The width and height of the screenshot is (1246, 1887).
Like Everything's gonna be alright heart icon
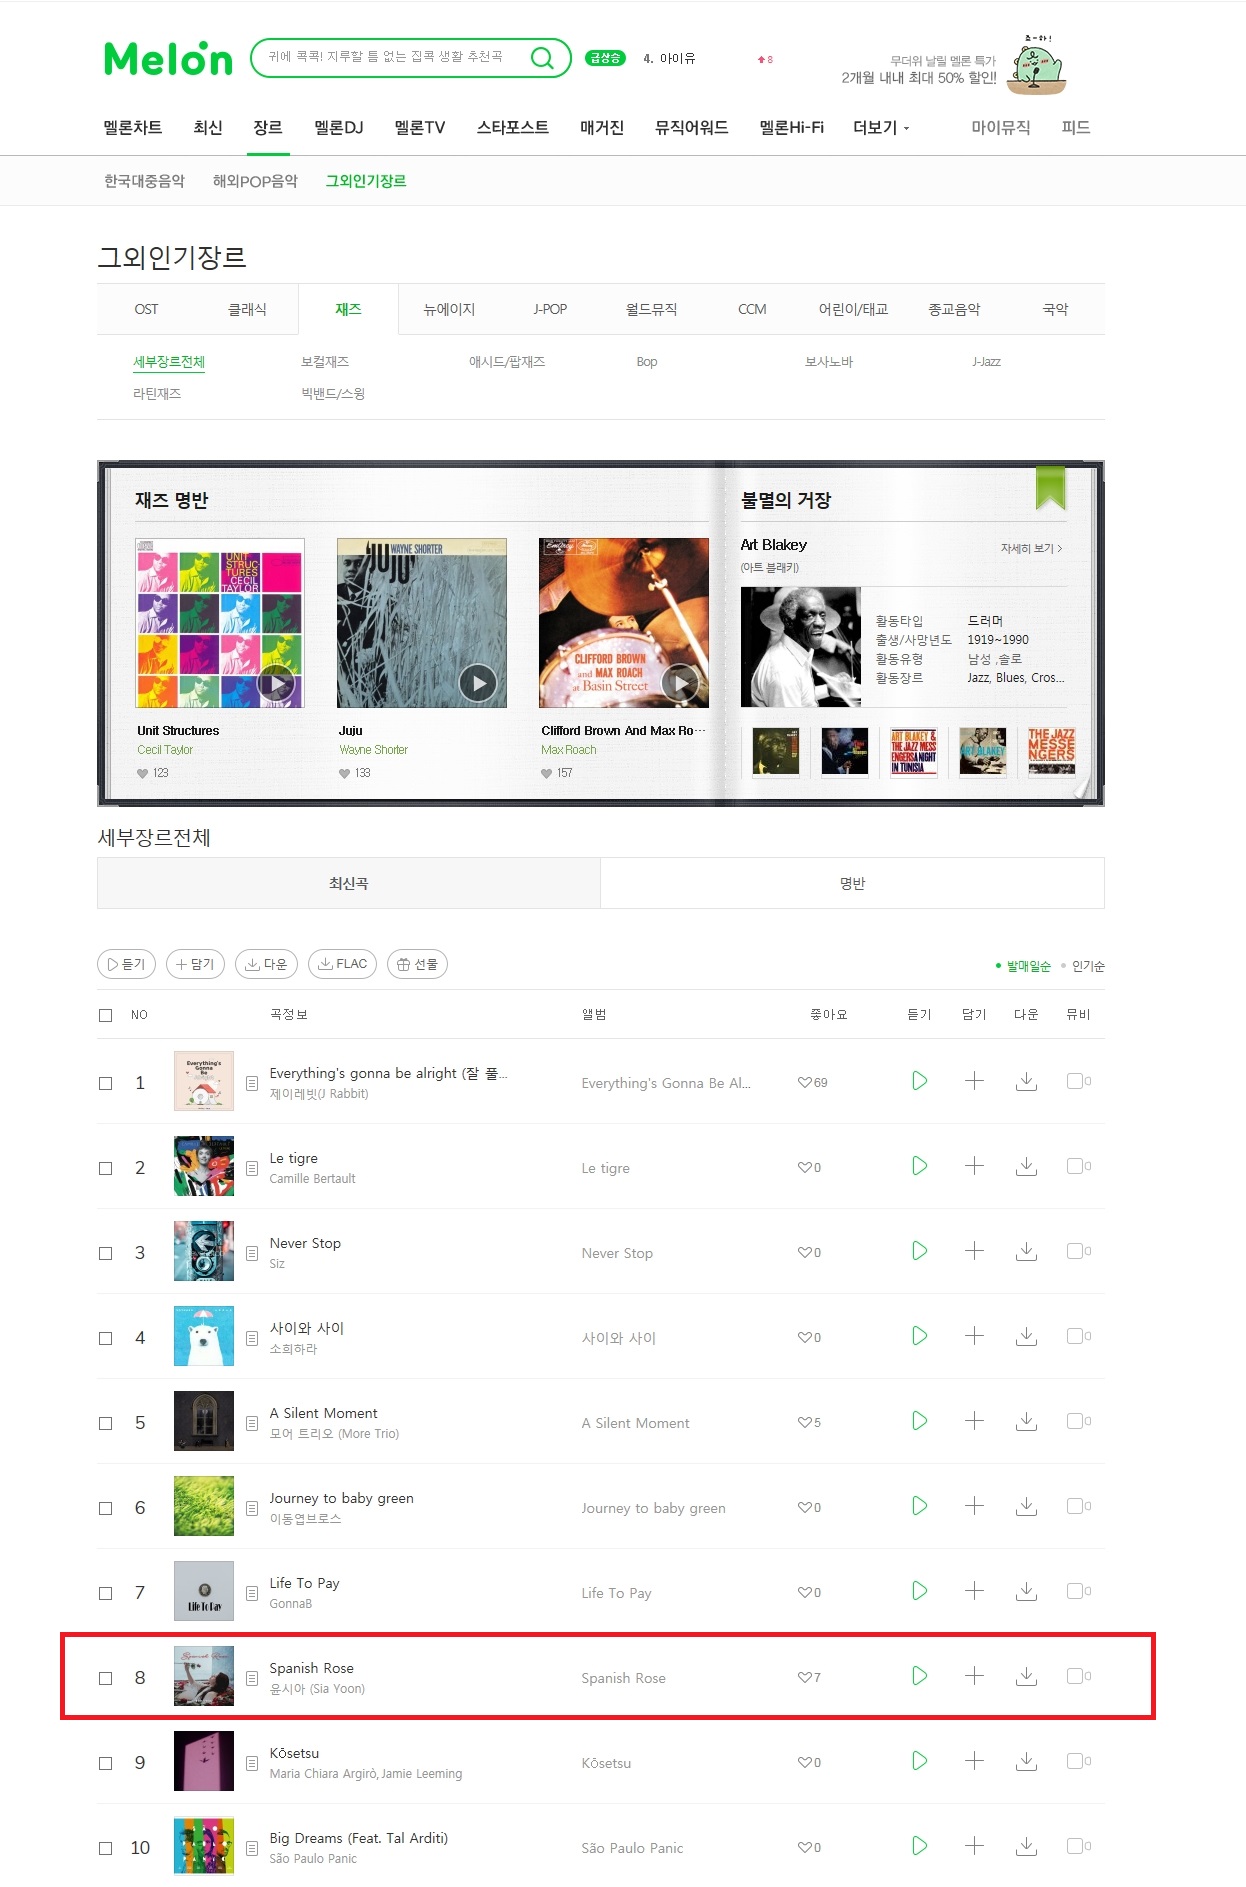click(805, 1082)
